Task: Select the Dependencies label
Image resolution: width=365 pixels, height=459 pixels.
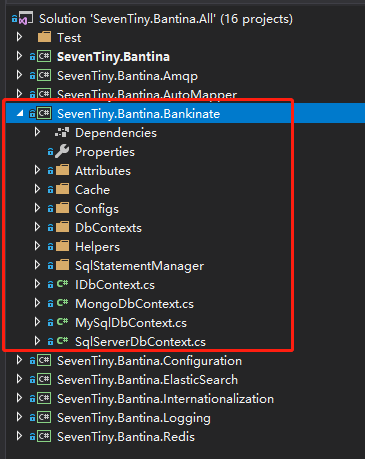Action: click(116, 133)
